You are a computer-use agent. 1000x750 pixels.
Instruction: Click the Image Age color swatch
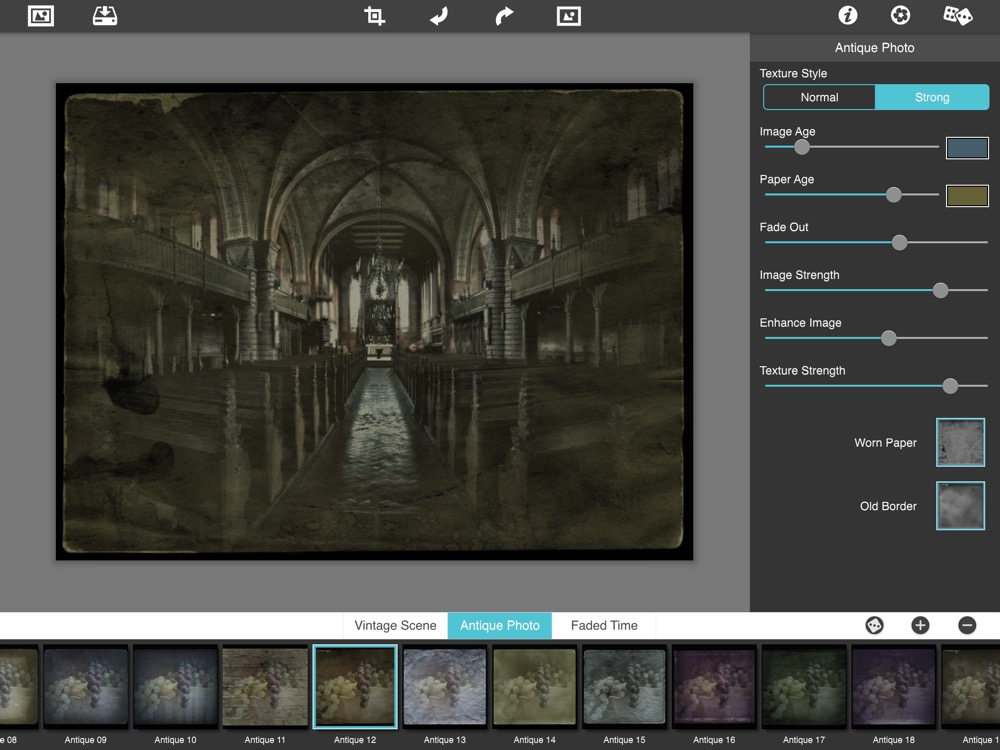[967, 148]
